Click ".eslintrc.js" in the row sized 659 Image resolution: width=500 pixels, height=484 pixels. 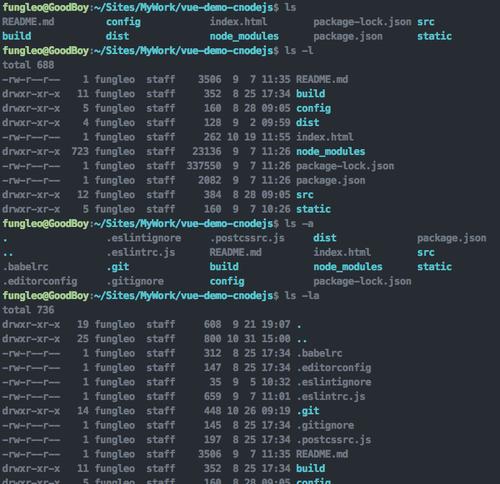(x=331, y=396)
